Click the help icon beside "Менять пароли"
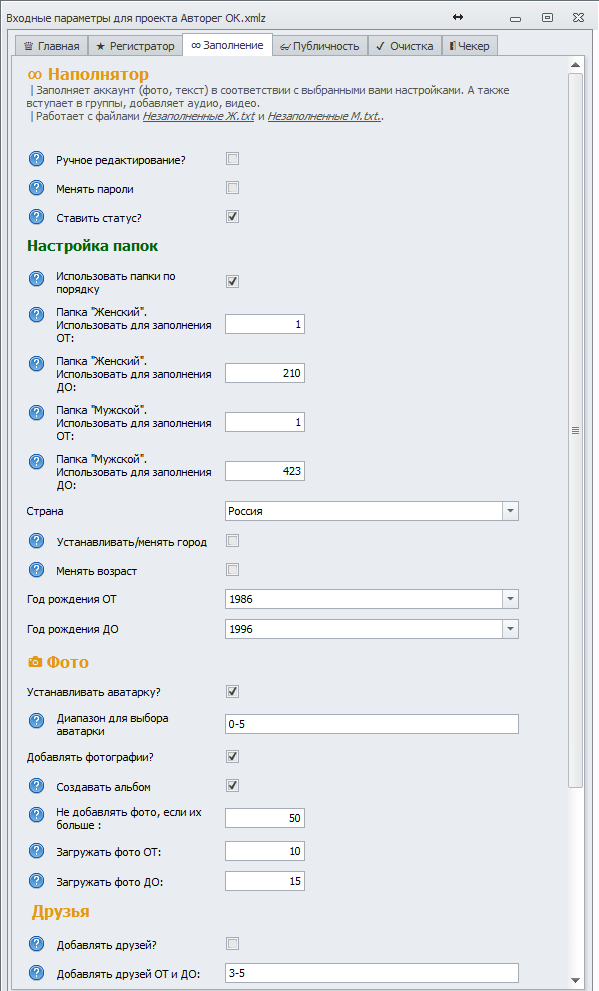 (x=36, y=188)
